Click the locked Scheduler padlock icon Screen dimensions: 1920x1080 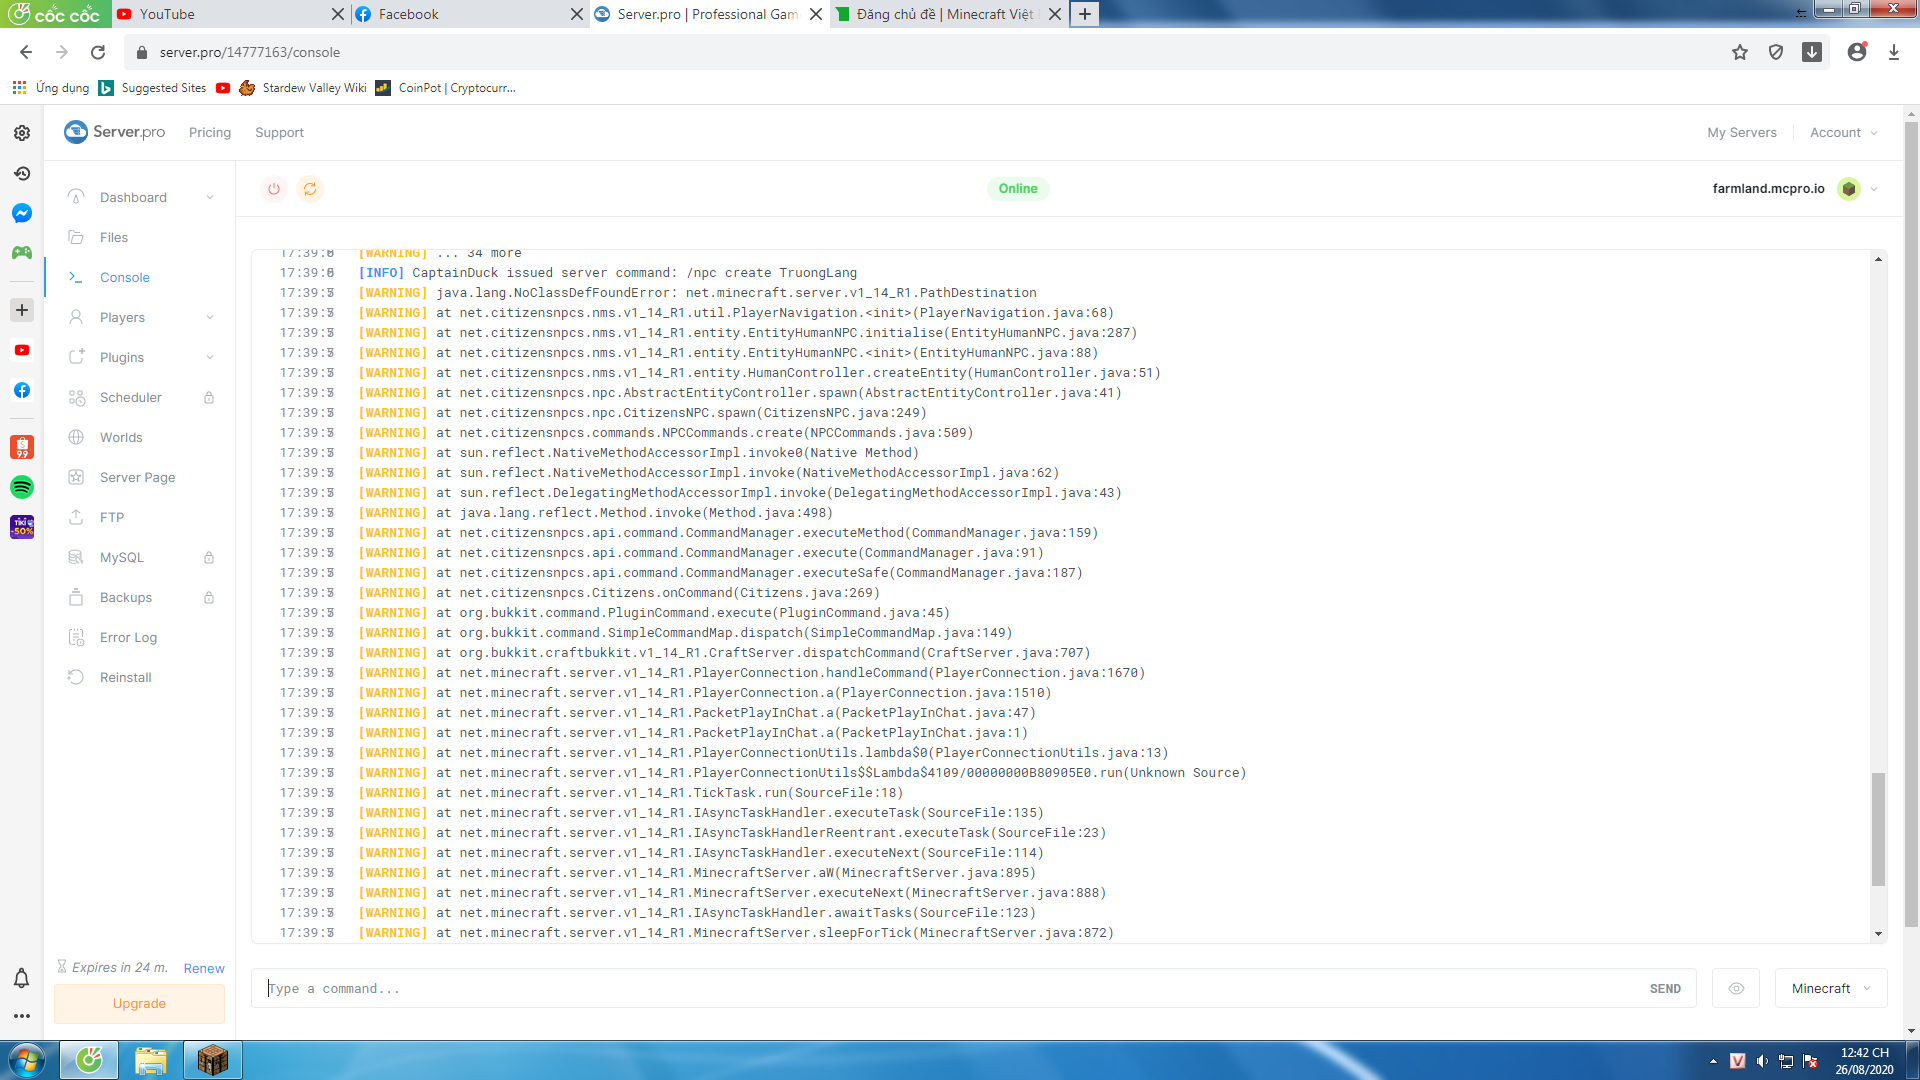coord(209,397)
